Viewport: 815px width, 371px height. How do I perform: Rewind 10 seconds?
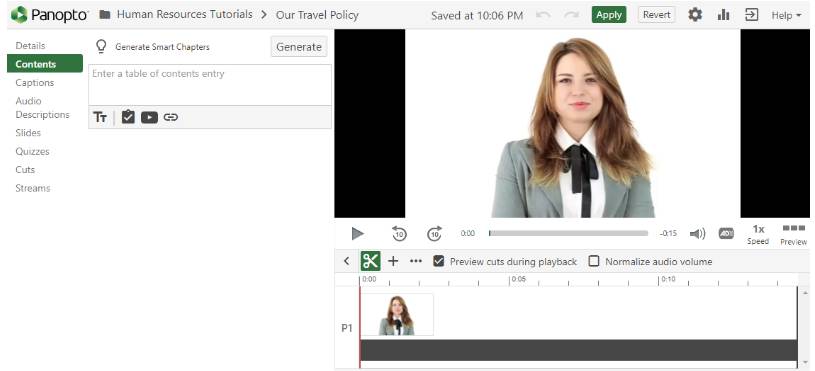tap(399, 233)
